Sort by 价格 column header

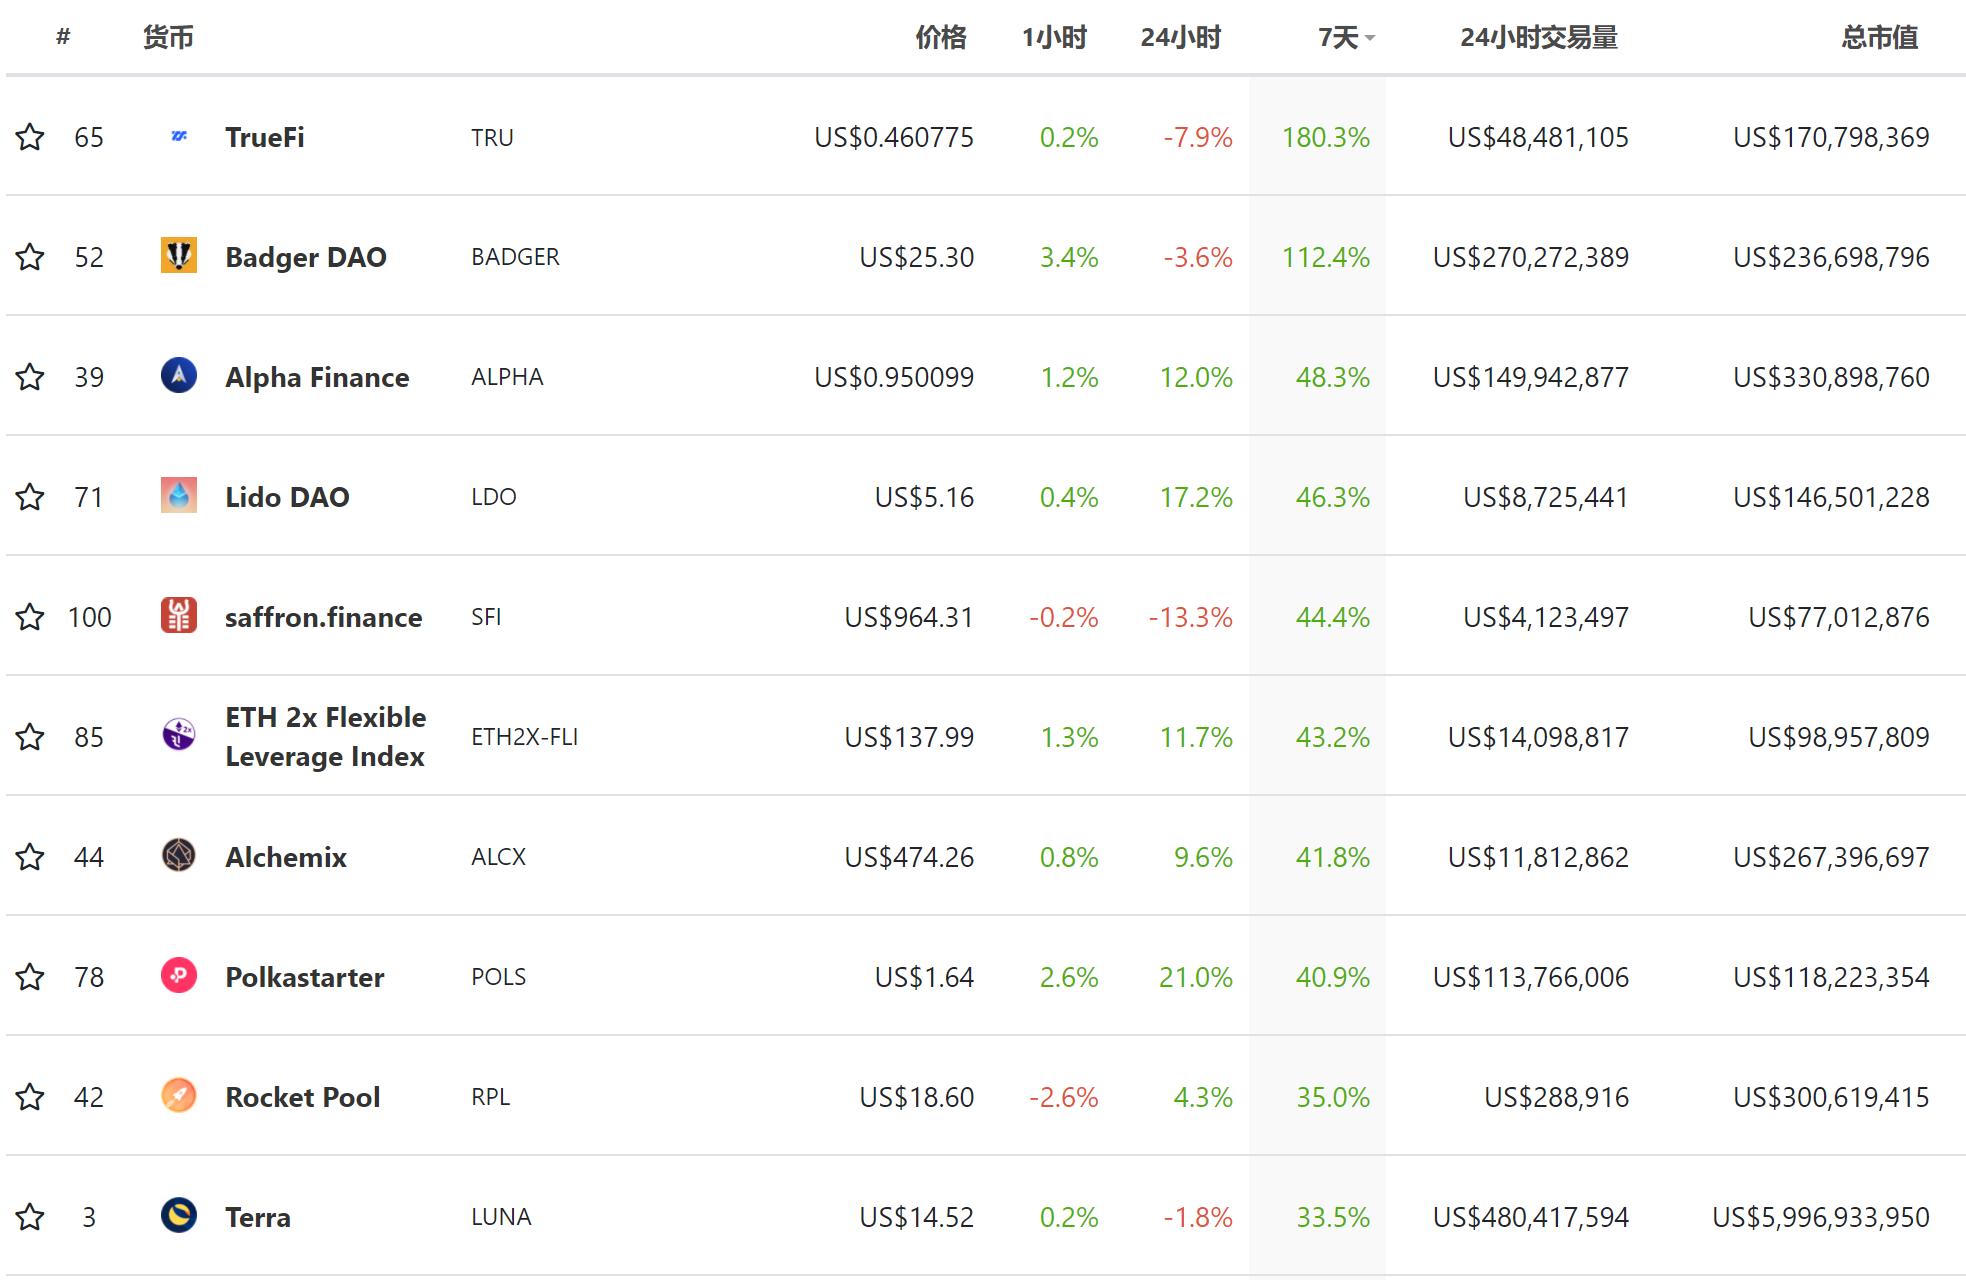pyautogui.click(x=940, y=38)
